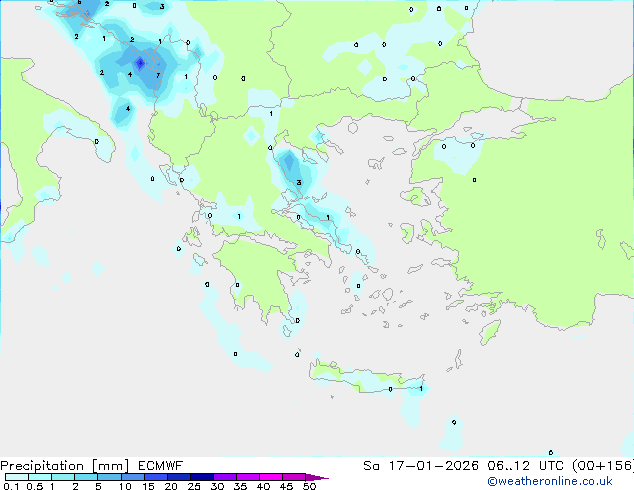634x490 pixels.
Task: Pick the 40–45 mm bright magenta swatch
Action: coord(271,477)
